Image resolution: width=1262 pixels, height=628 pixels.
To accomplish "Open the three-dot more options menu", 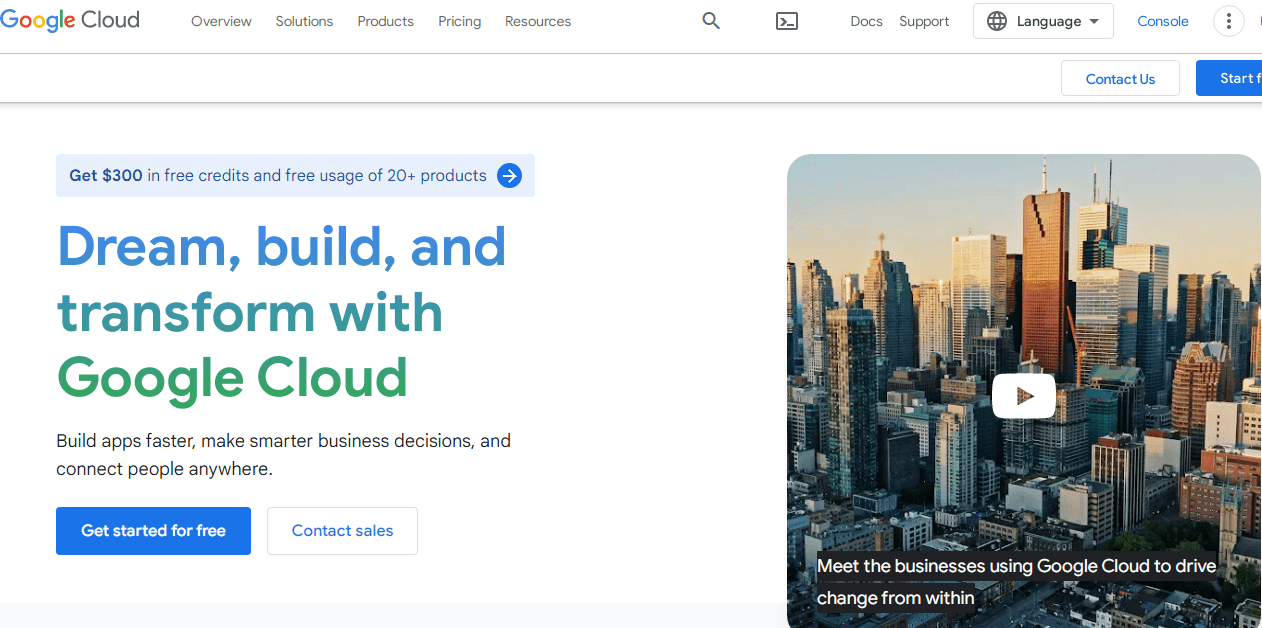I will 1228,21.
